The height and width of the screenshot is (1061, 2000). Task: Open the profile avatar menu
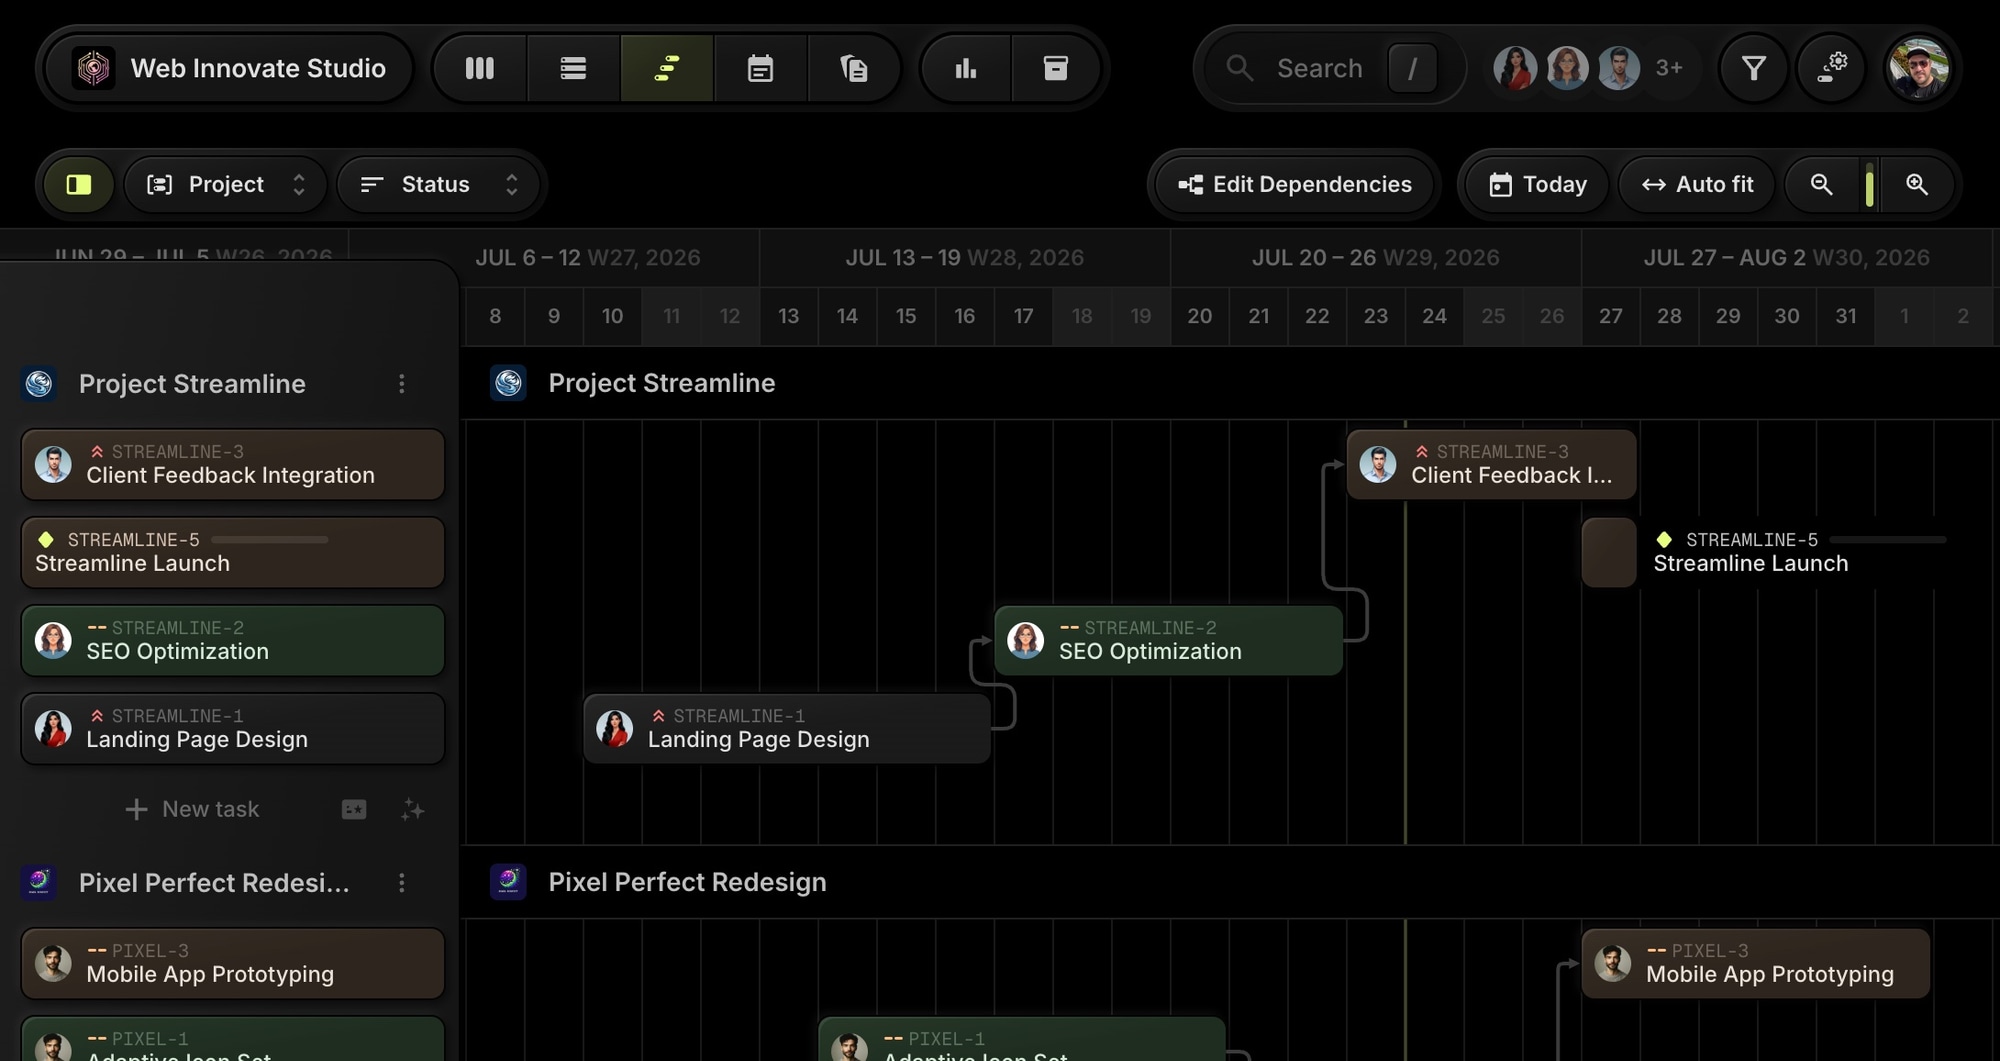1918,68
